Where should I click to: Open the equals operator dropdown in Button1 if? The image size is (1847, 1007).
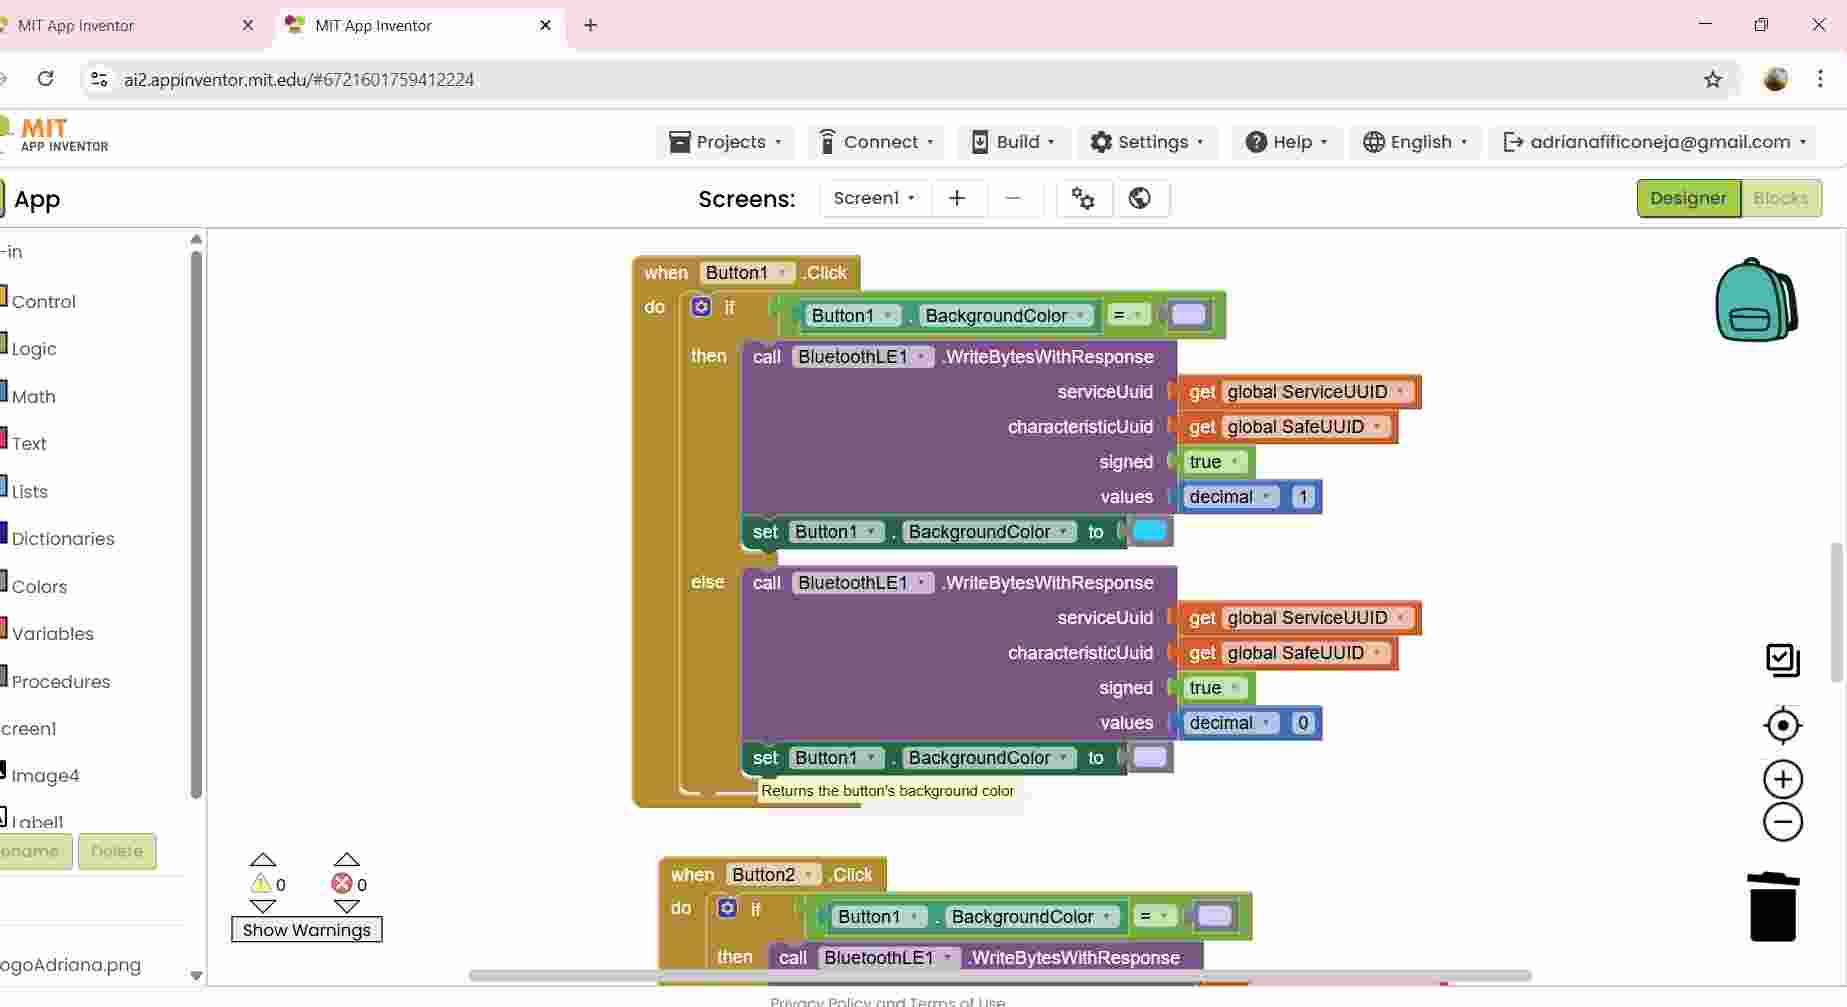pyautogui.click(x=1127, y=316)
